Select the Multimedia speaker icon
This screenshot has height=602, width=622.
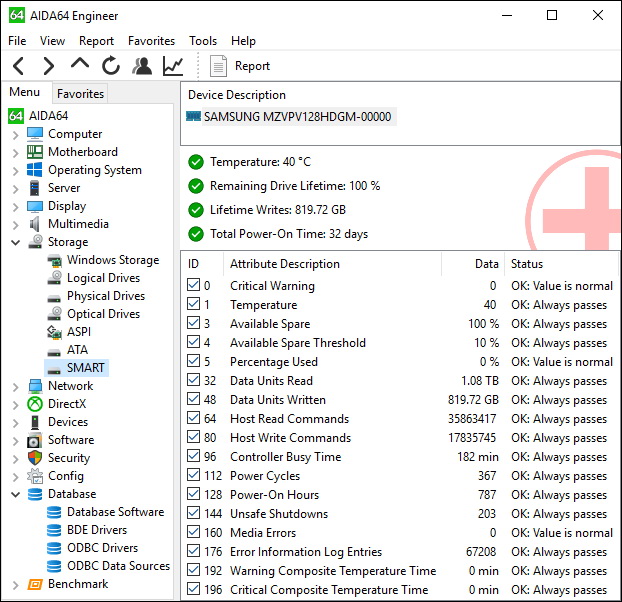point(35,224)
